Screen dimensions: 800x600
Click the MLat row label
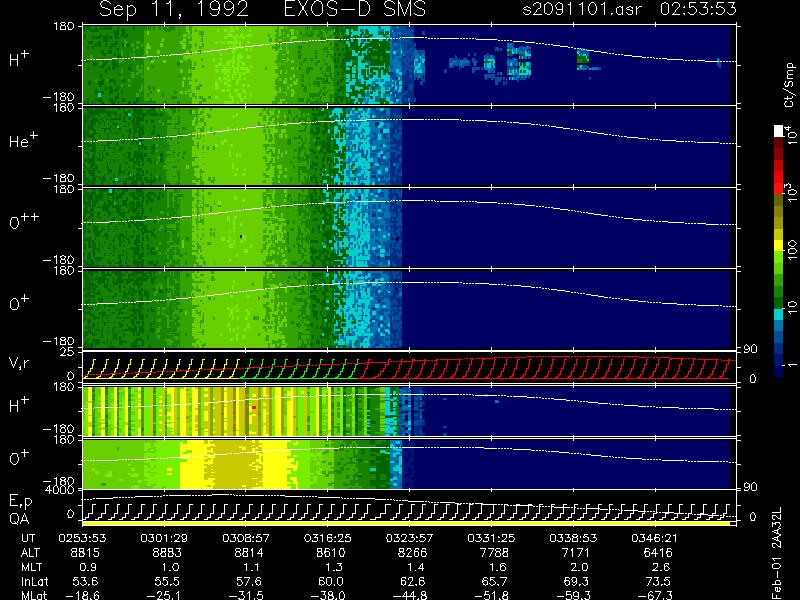pos(35,595)
